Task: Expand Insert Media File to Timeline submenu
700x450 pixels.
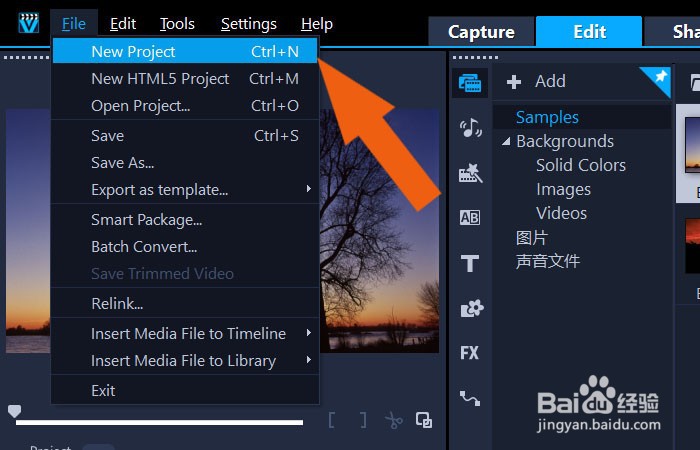Action: click(x=308, y=333)
